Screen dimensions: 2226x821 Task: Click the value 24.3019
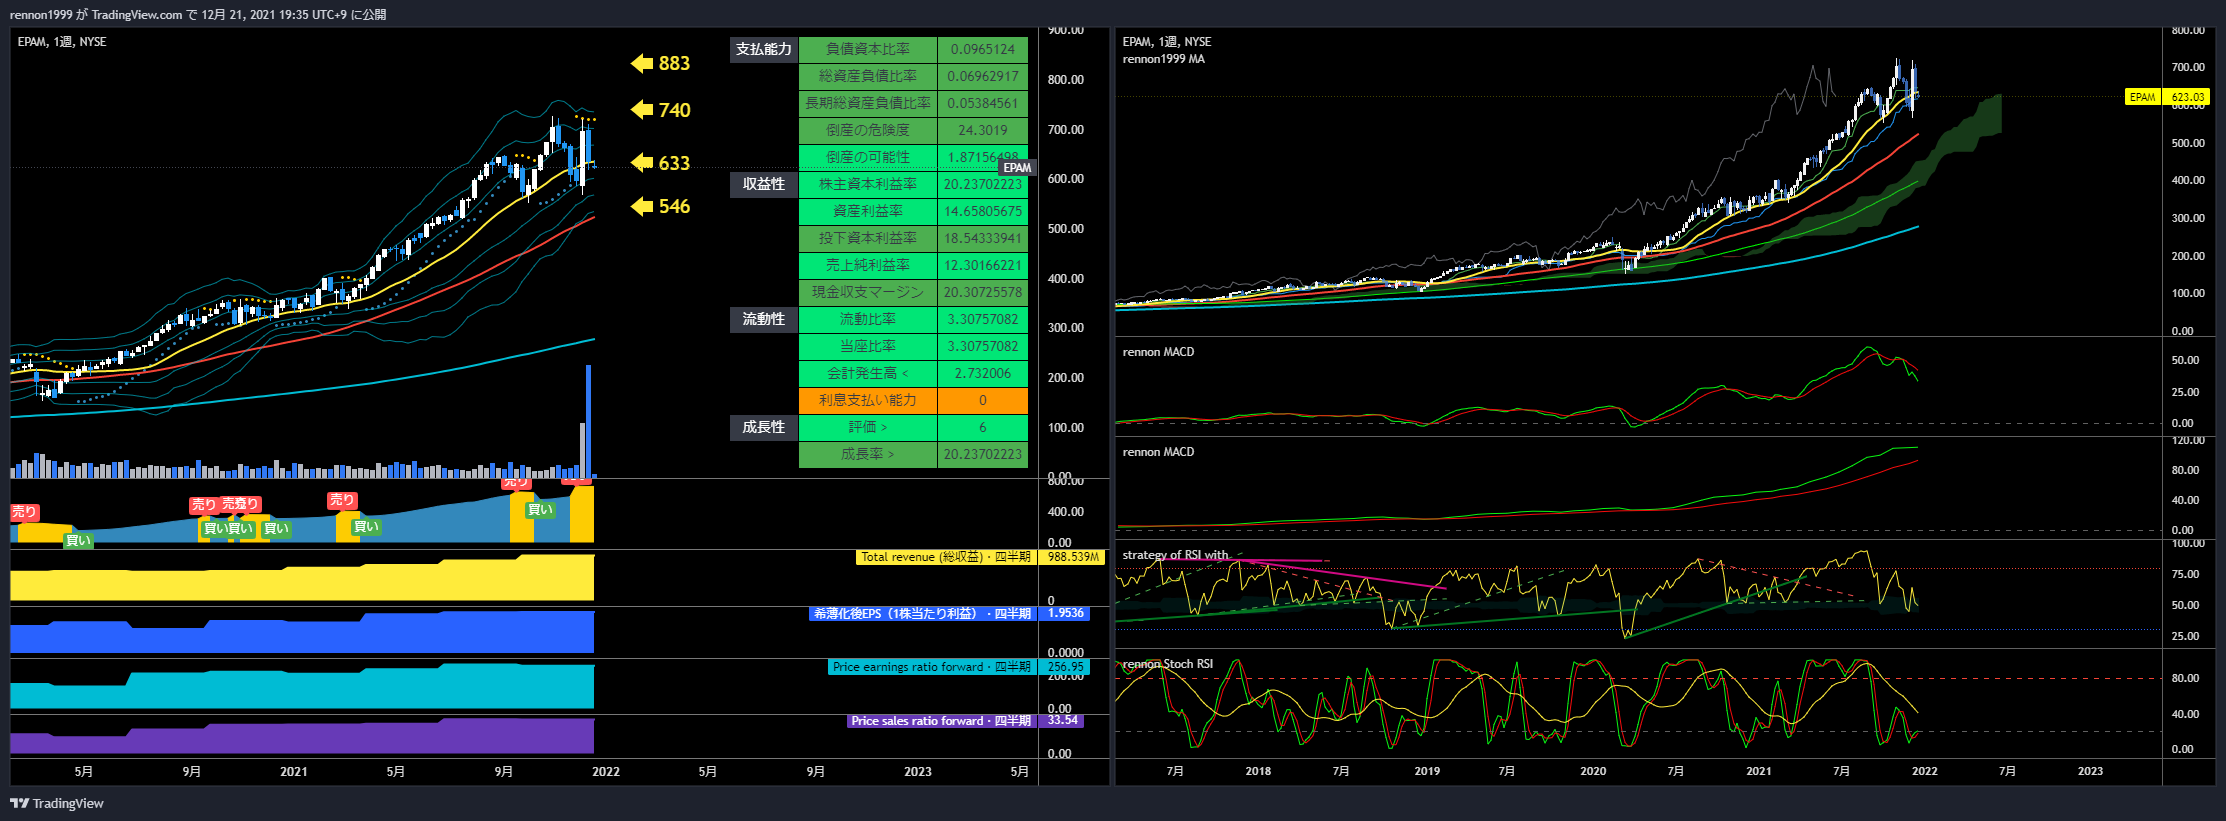(x=983, y=130)
